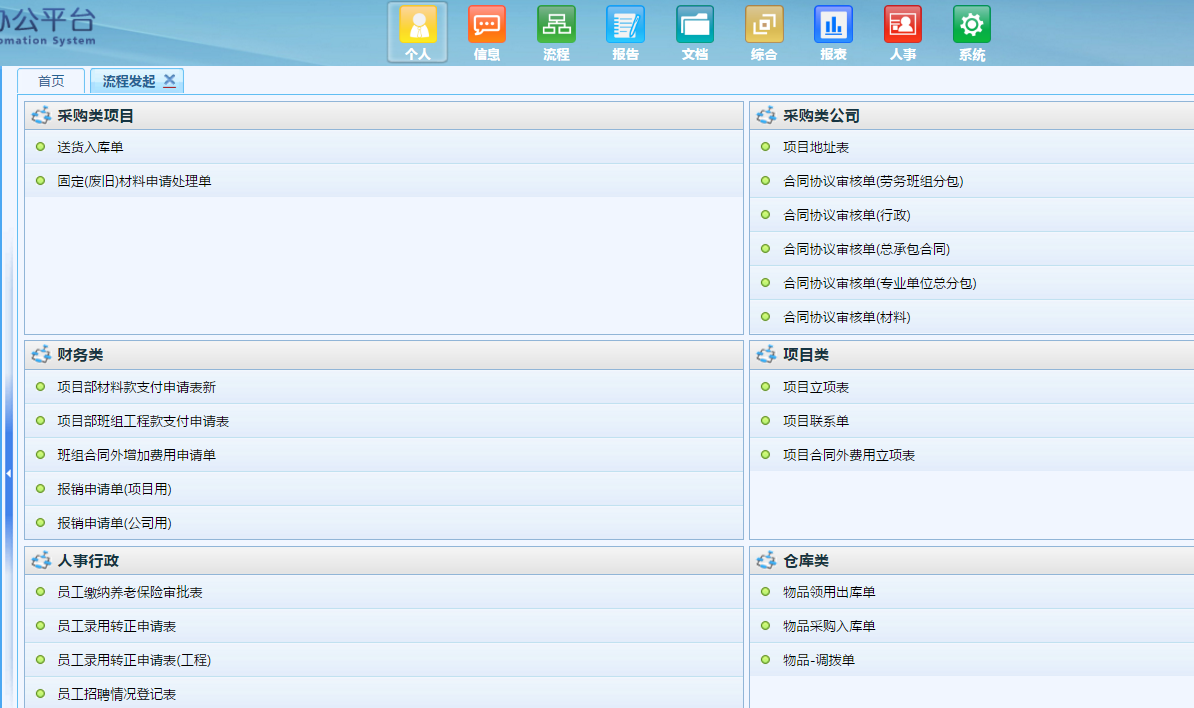Open 合同协议审核单(总承包合同)

pyautogui.click(x=867, y=249)
